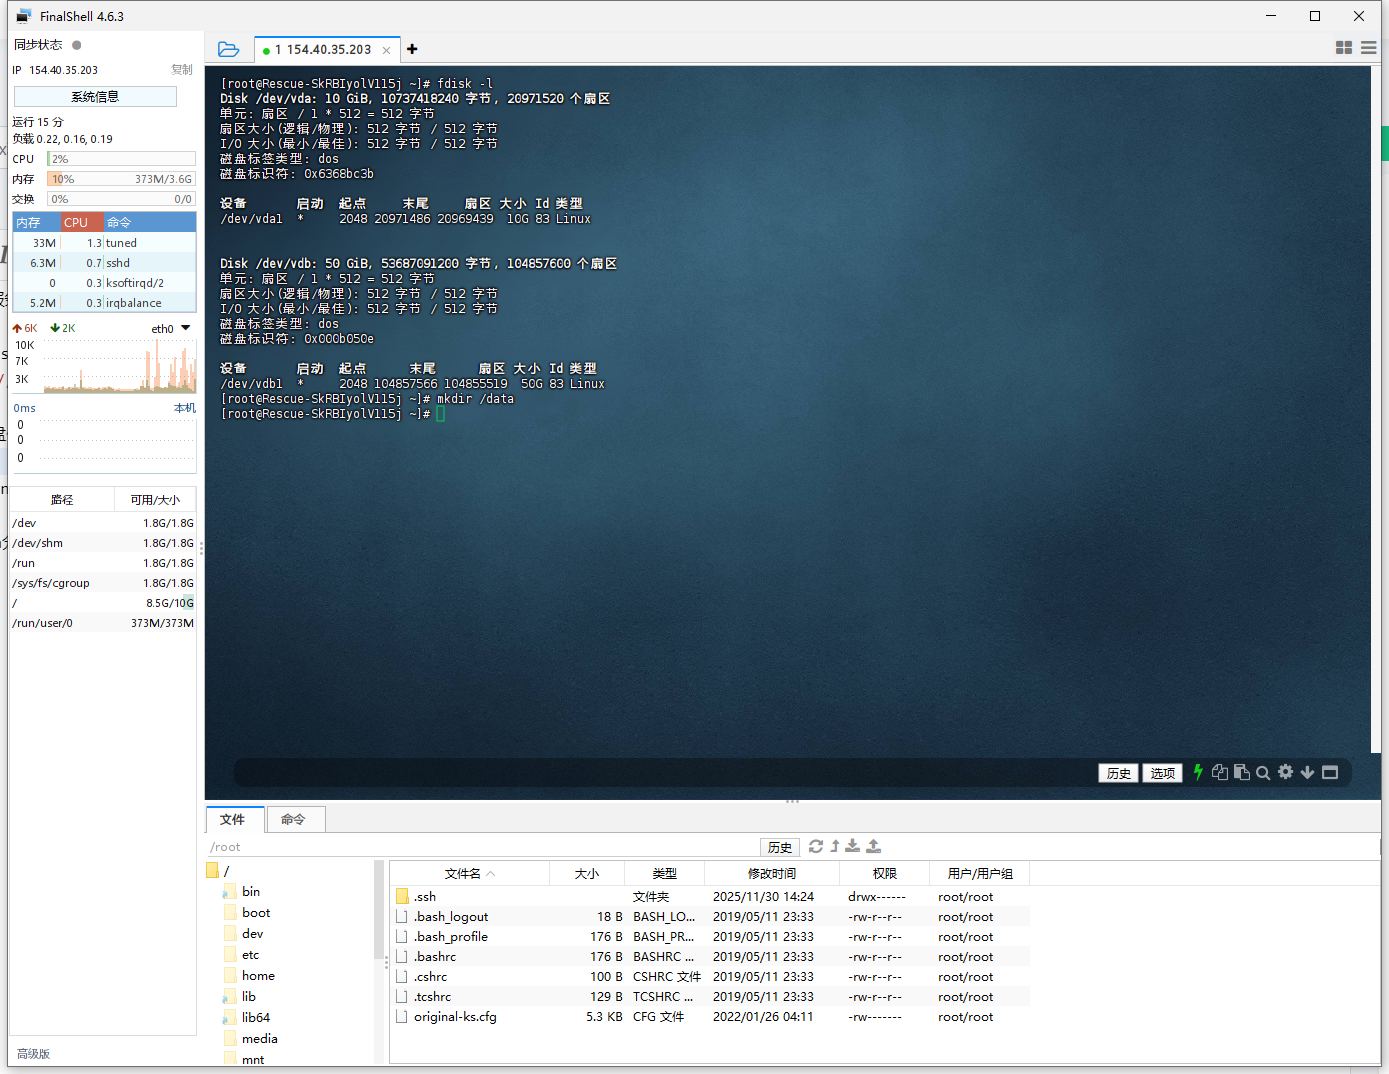Refresh the file list in file panel
Image resolution: width=1389 pixels, height=1074 pixels.
(x=816, y=846)
